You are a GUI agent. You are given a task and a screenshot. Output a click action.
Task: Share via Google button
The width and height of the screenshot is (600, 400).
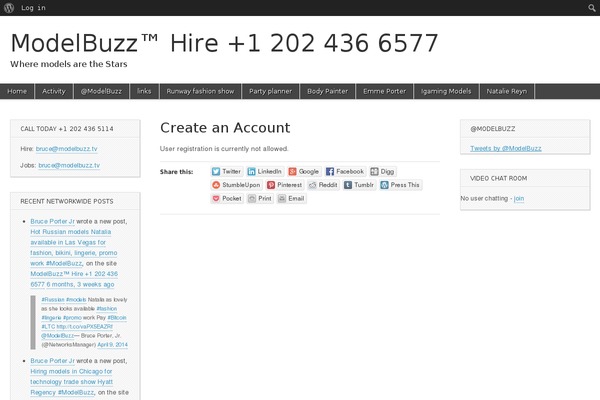click(x=303, y=171)
